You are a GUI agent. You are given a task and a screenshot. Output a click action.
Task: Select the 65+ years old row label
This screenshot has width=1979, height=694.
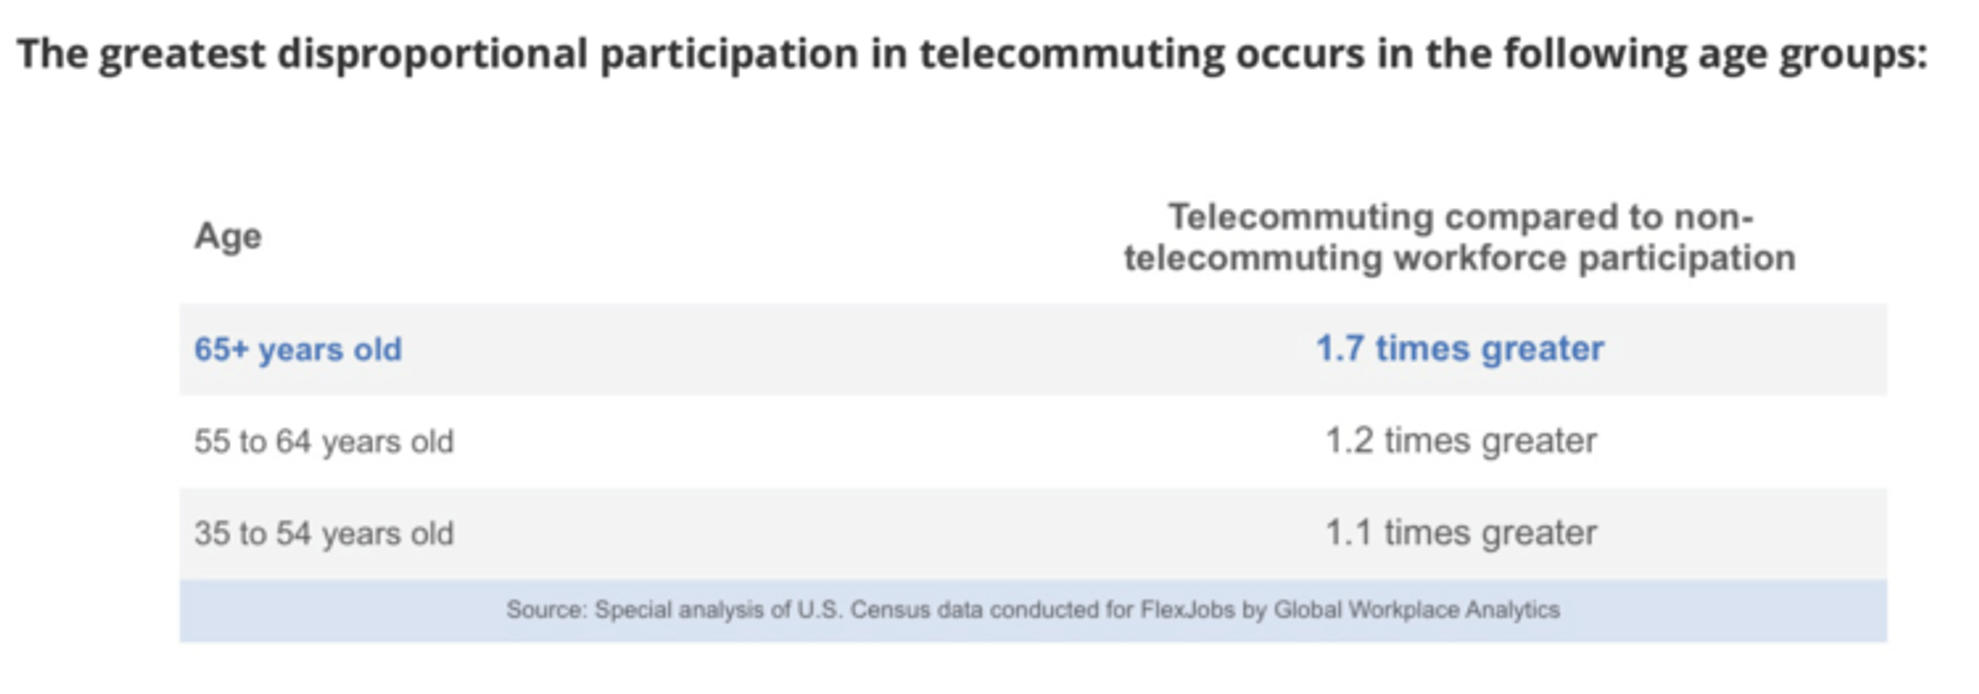(x=298, y=349)
